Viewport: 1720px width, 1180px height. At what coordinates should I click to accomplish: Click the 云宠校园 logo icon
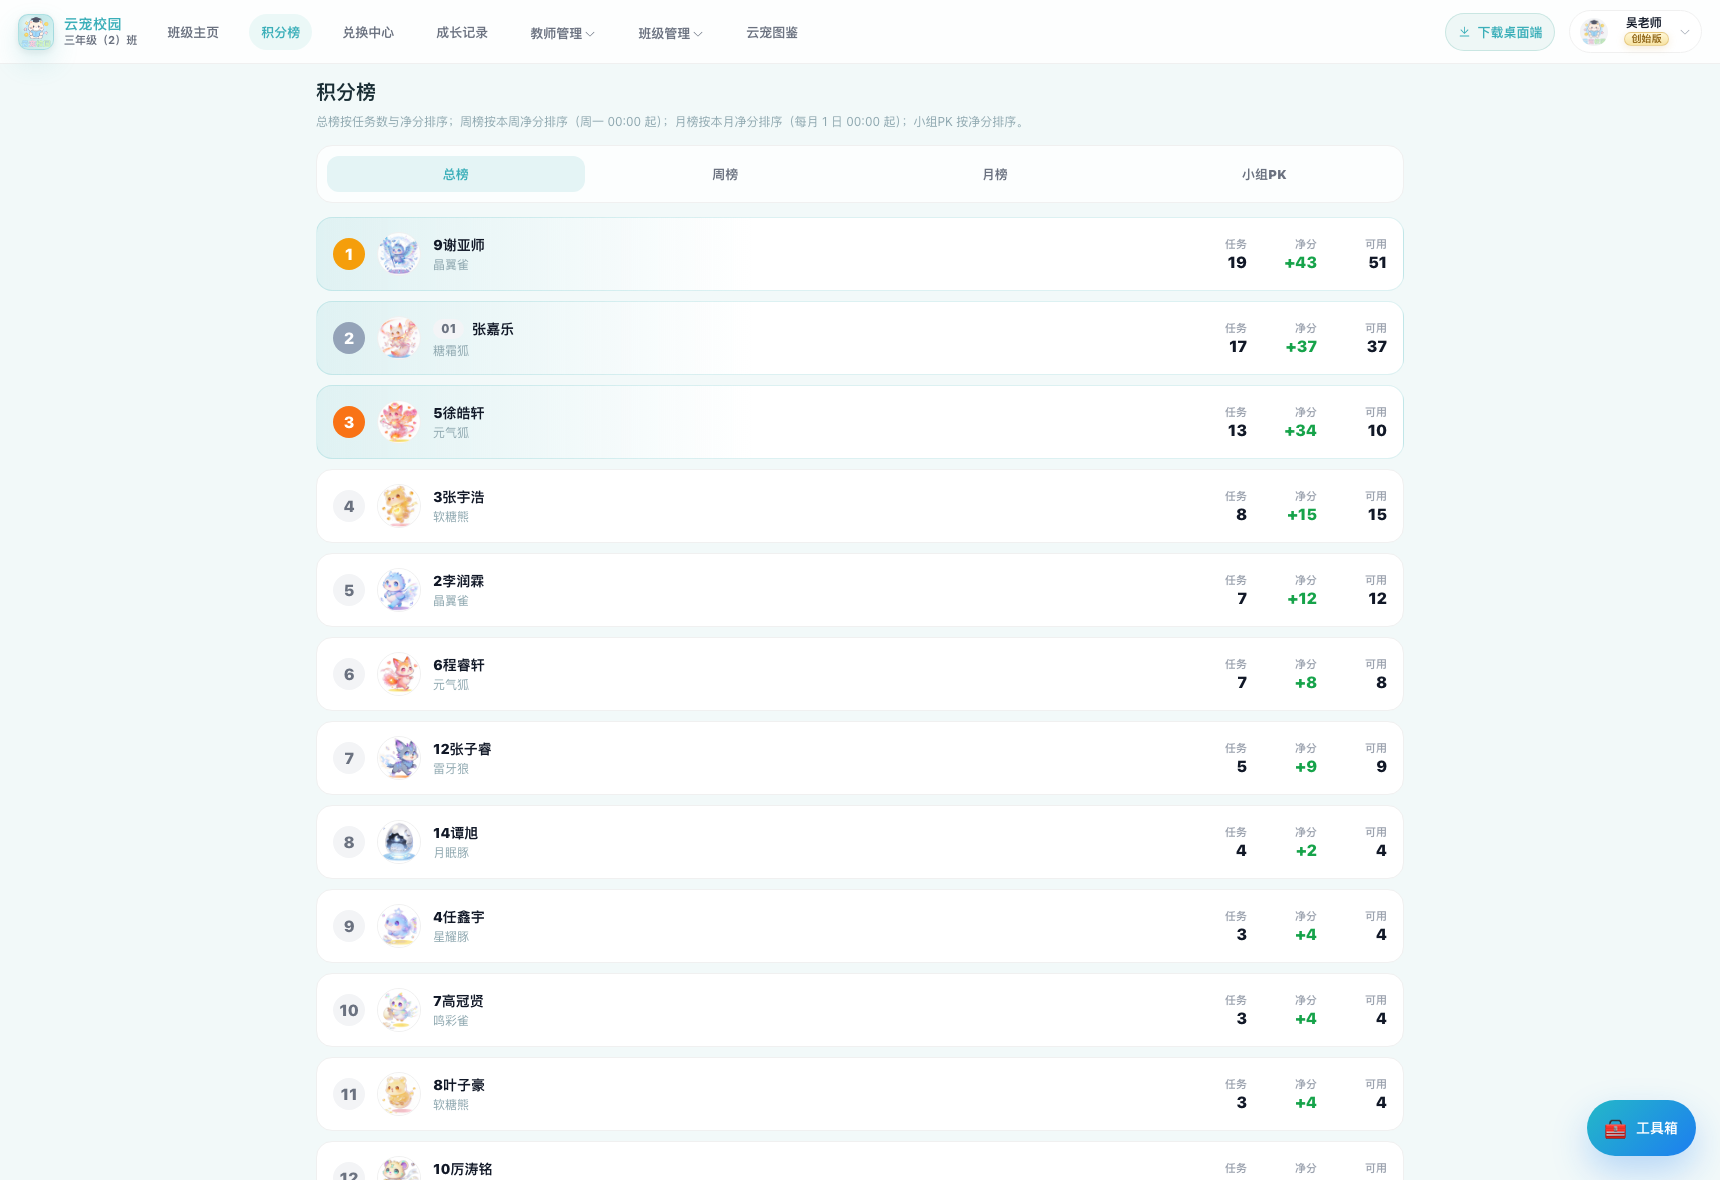36,32
